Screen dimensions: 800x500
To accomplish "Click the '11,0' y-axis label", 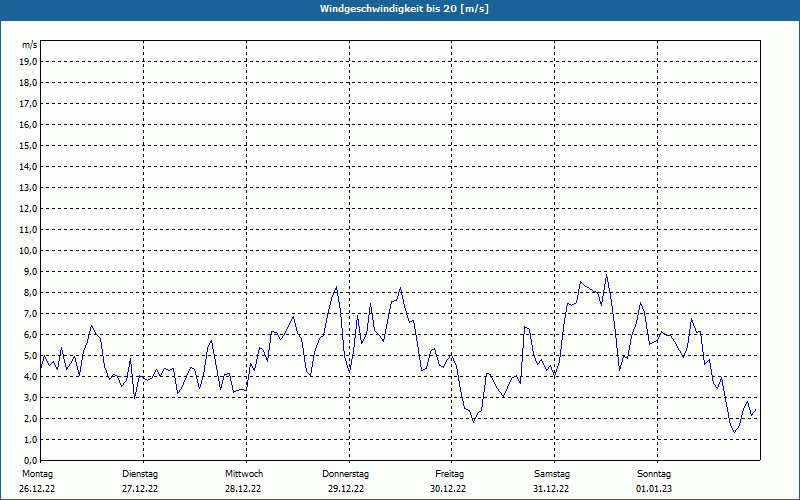I will tap(29, 230).
